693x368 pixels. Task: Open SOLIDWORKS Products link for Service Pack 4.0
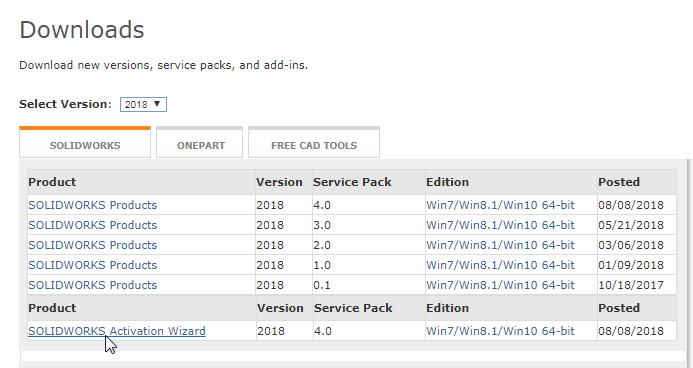[92, 205]
